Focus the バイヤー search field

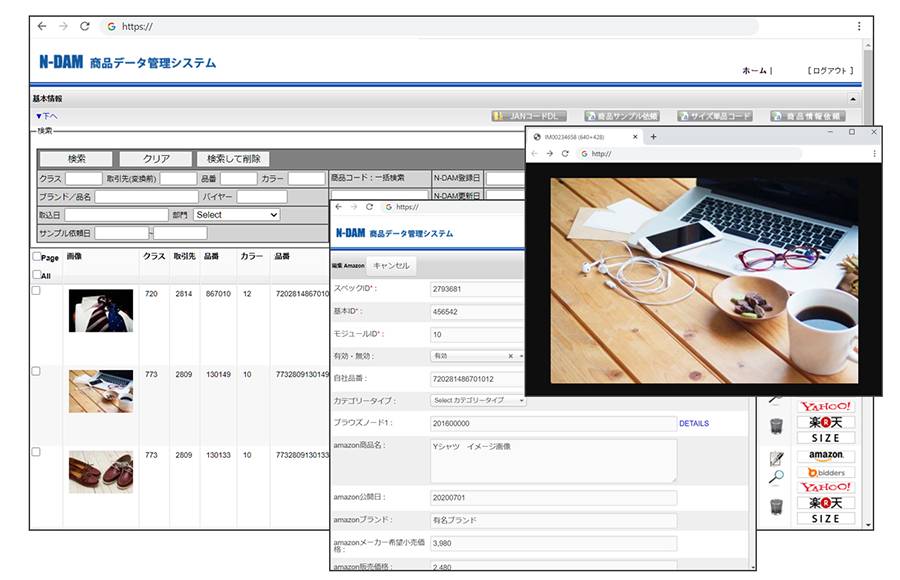(262, 196)
